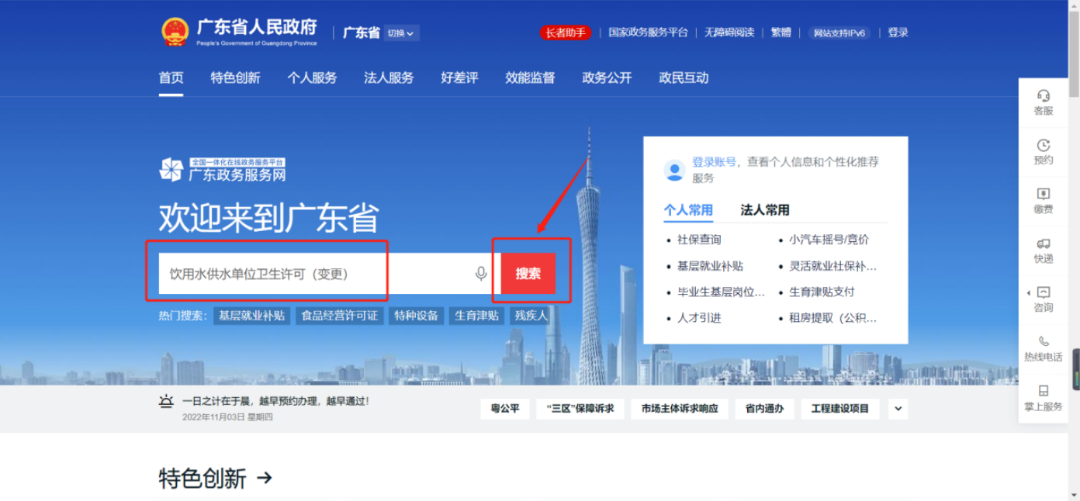Switch to 个人常用 tab

pyautogui.click(x=688, y=210)
